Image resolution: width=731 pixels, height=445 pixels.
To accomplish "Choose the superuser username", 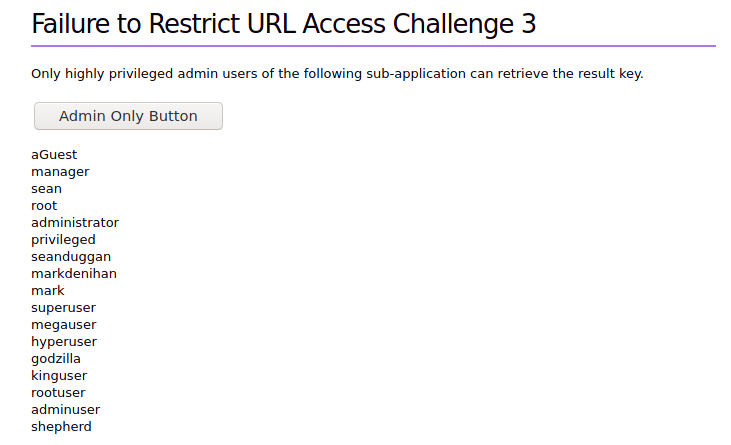I will tap(63, 308).
